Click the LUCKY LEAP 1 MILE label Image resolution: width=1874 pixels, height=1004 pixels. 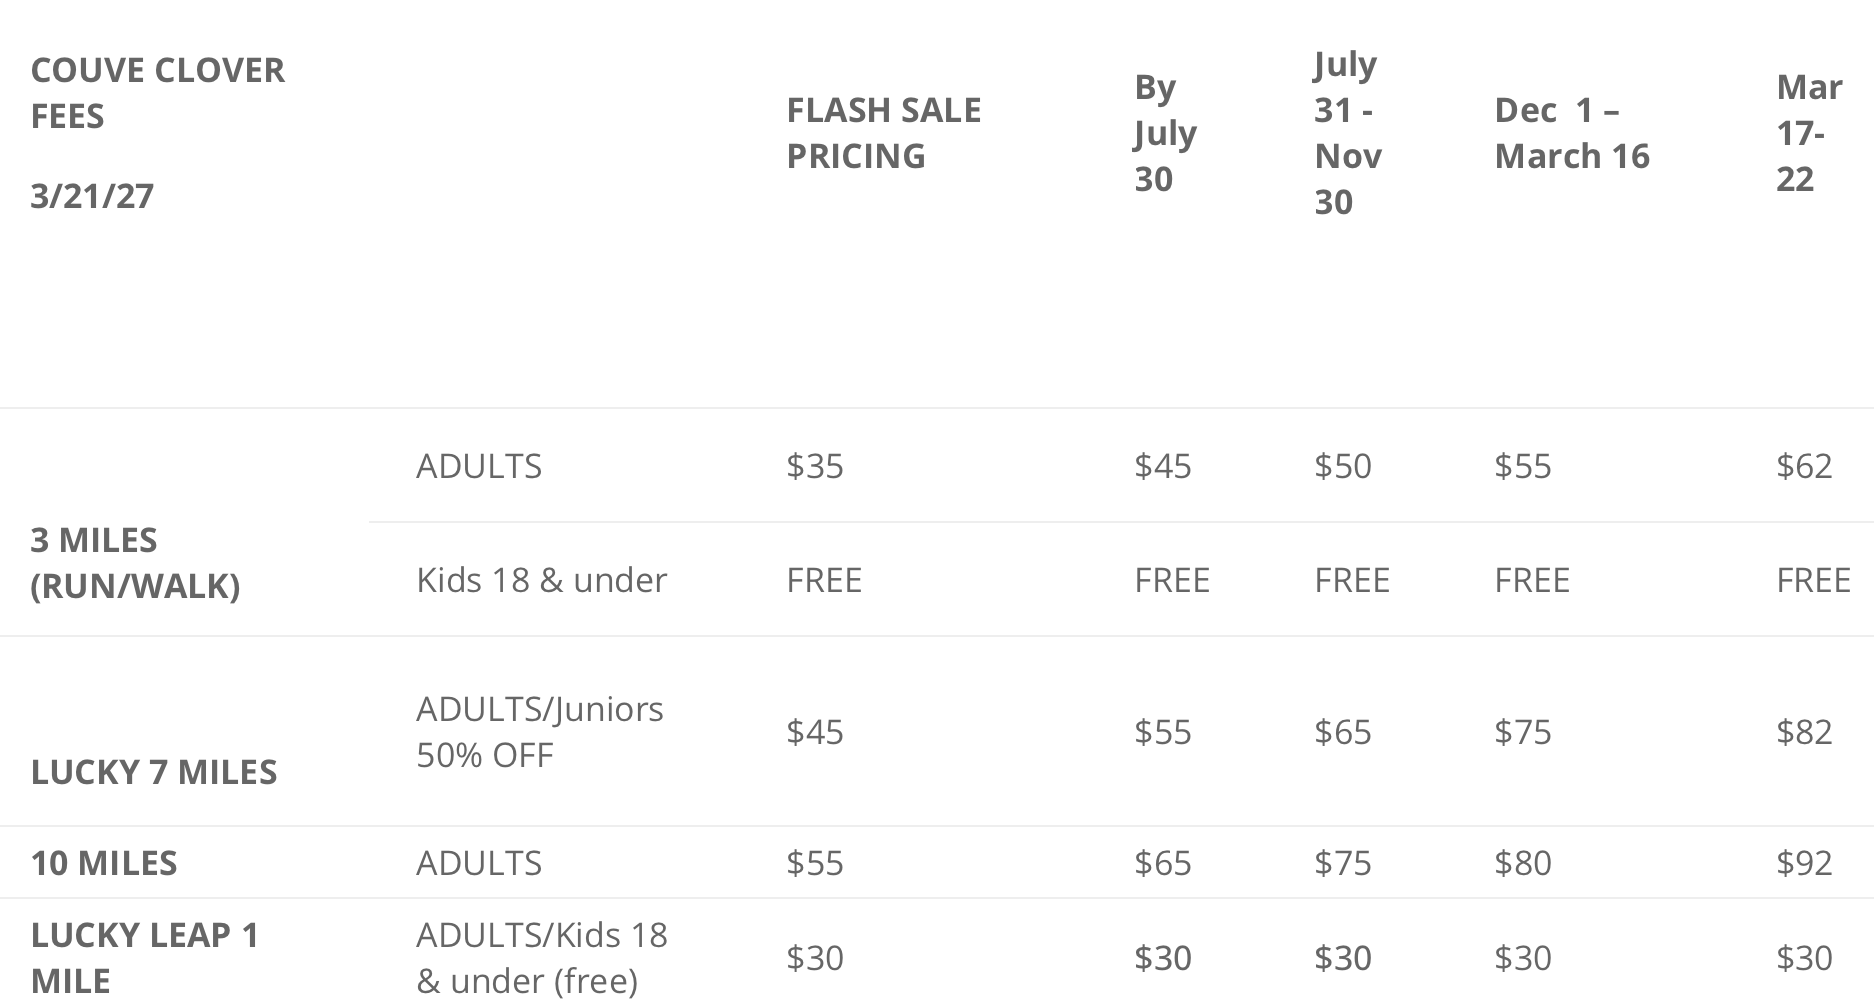pos(145,957)
